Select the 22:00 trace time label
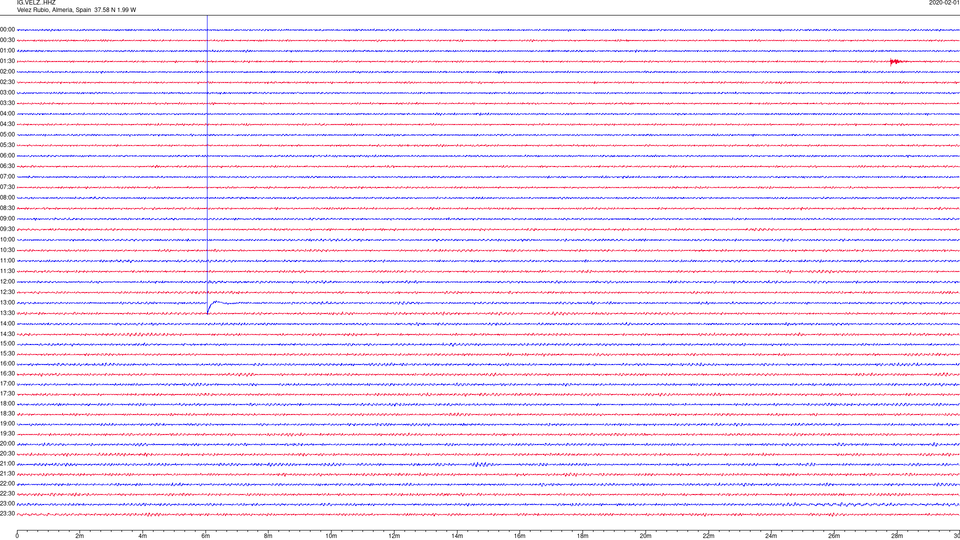The image size is (960, 540). point(7,484)
